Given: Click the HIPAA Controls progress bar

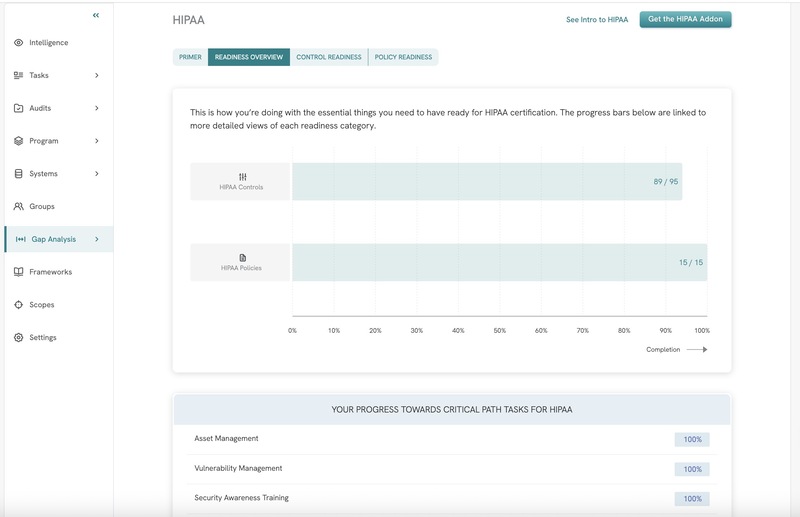Looking at the screenshot, I should pos(487,182).
